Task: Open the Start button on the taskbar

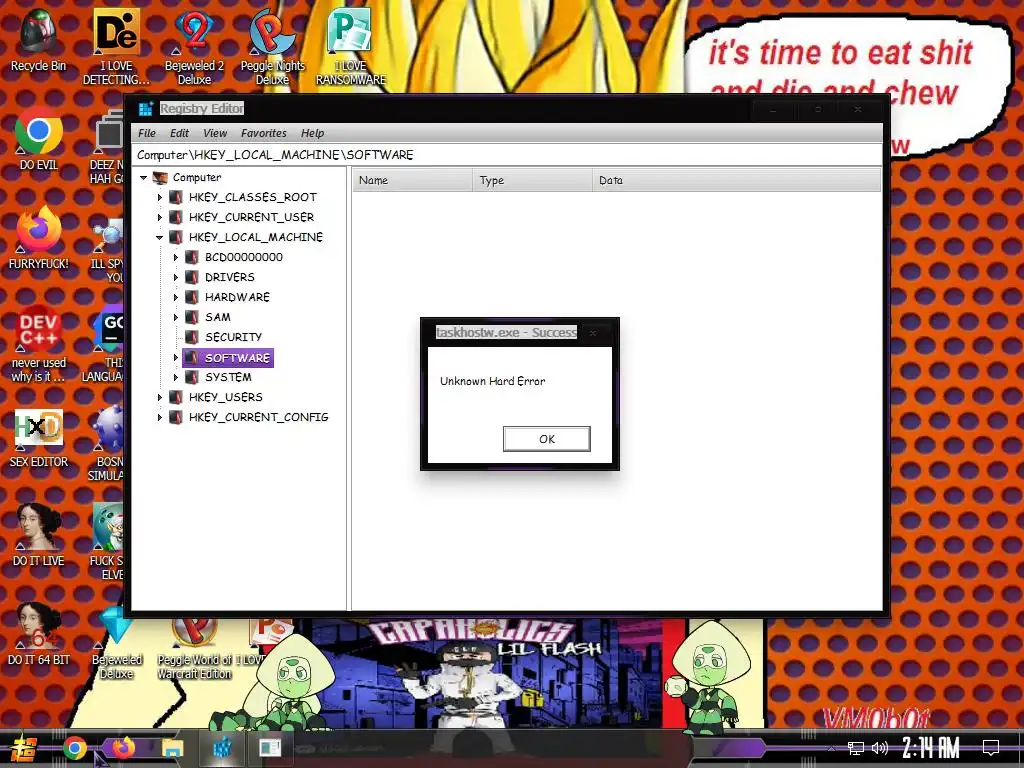Action: coord(23,748)
